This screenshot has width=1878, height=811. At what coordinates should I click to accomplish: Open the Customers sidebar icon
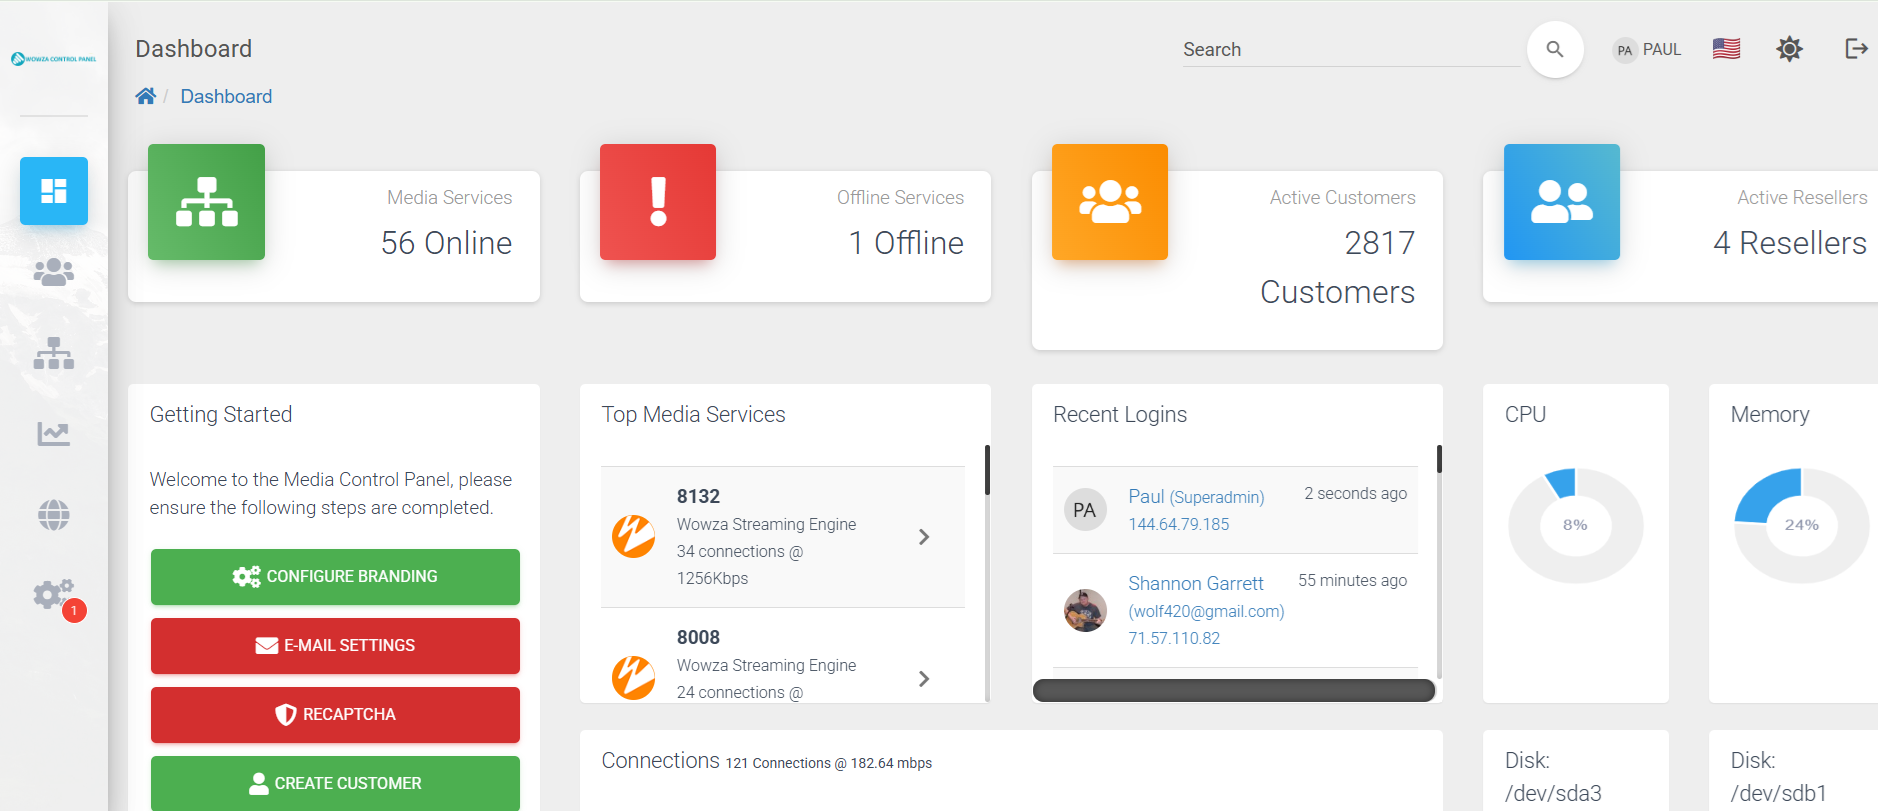54,272
